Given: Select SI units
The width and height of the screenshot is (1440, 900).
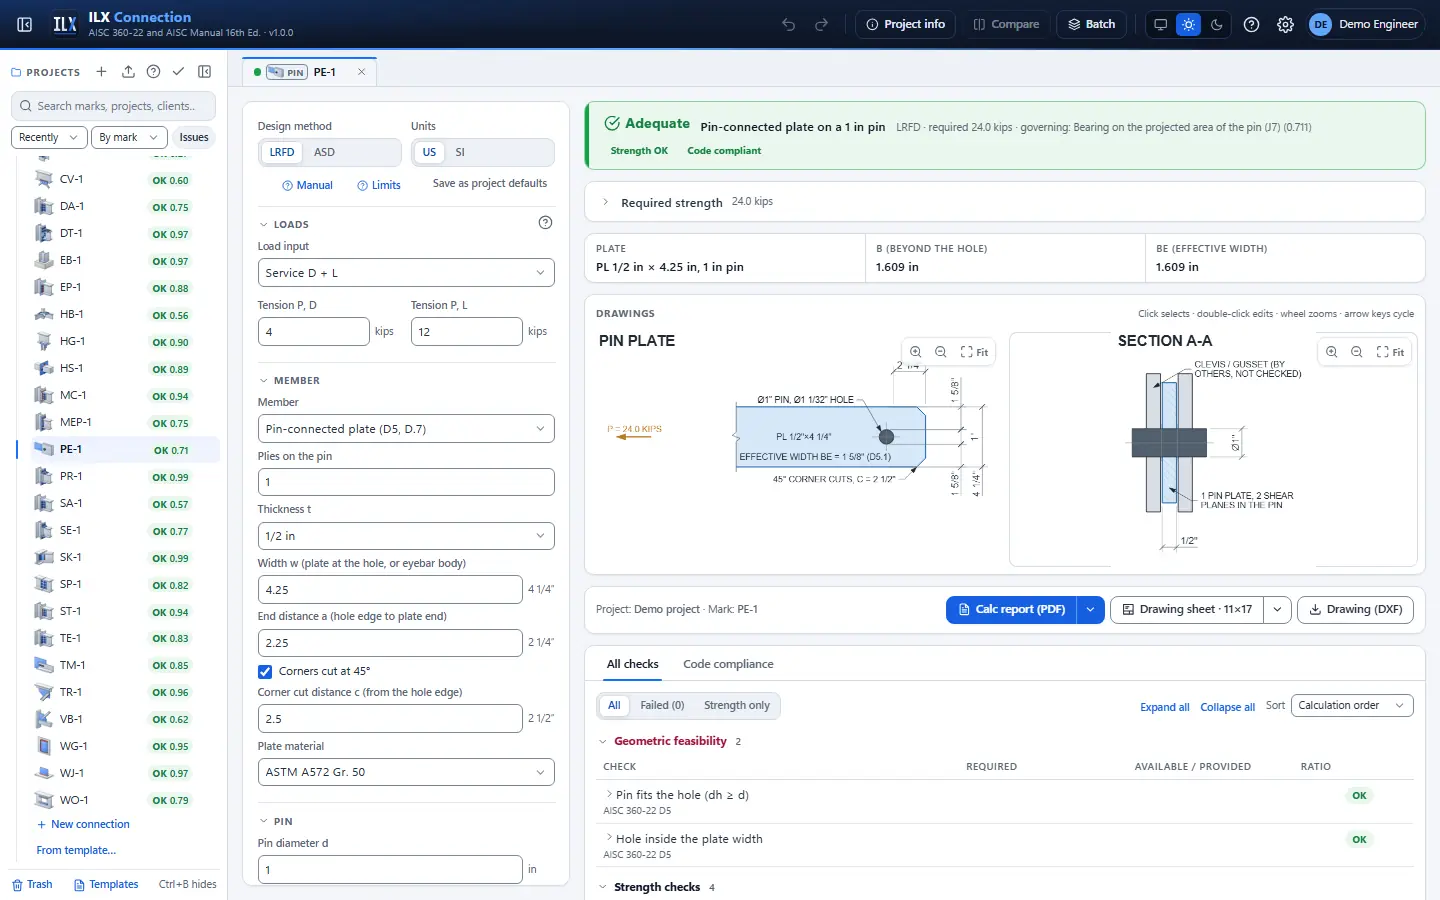Looking at the screenshot, I should click(460, 152).
